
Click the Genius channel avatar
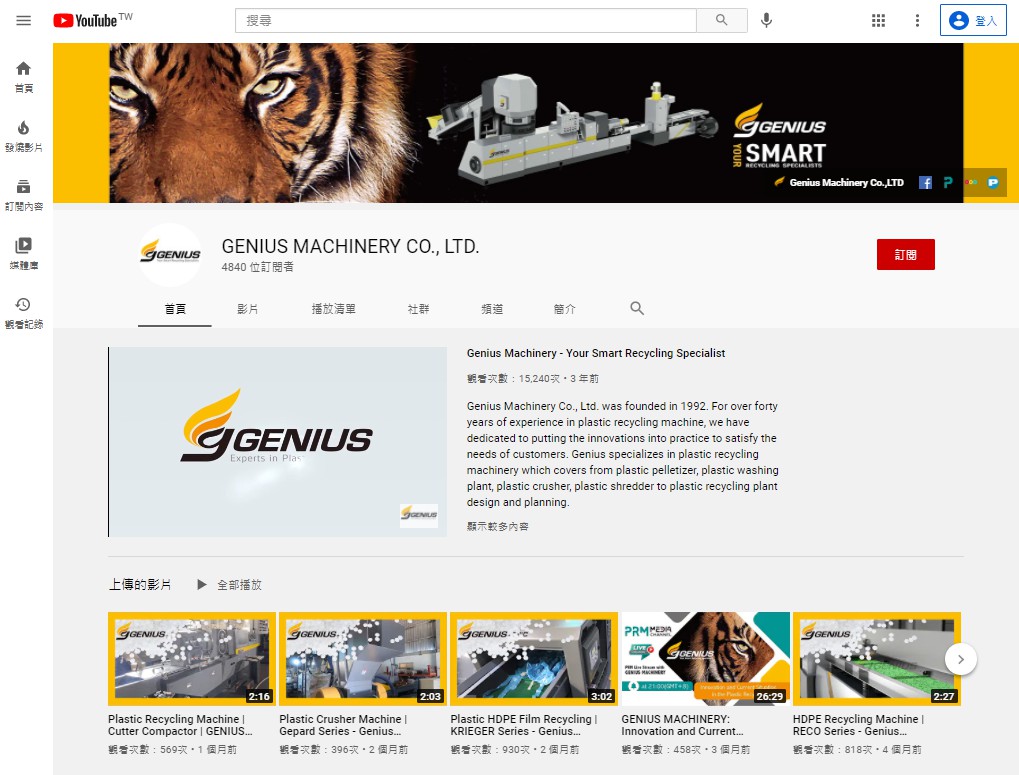point(170,255)
